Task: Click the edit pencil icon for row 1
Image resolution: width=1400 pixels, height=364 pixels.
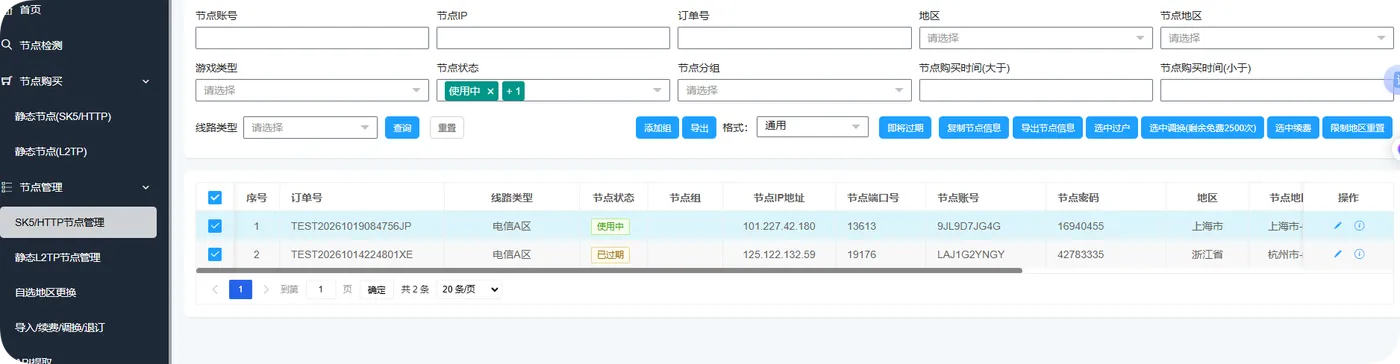Action: [1338, 226]
